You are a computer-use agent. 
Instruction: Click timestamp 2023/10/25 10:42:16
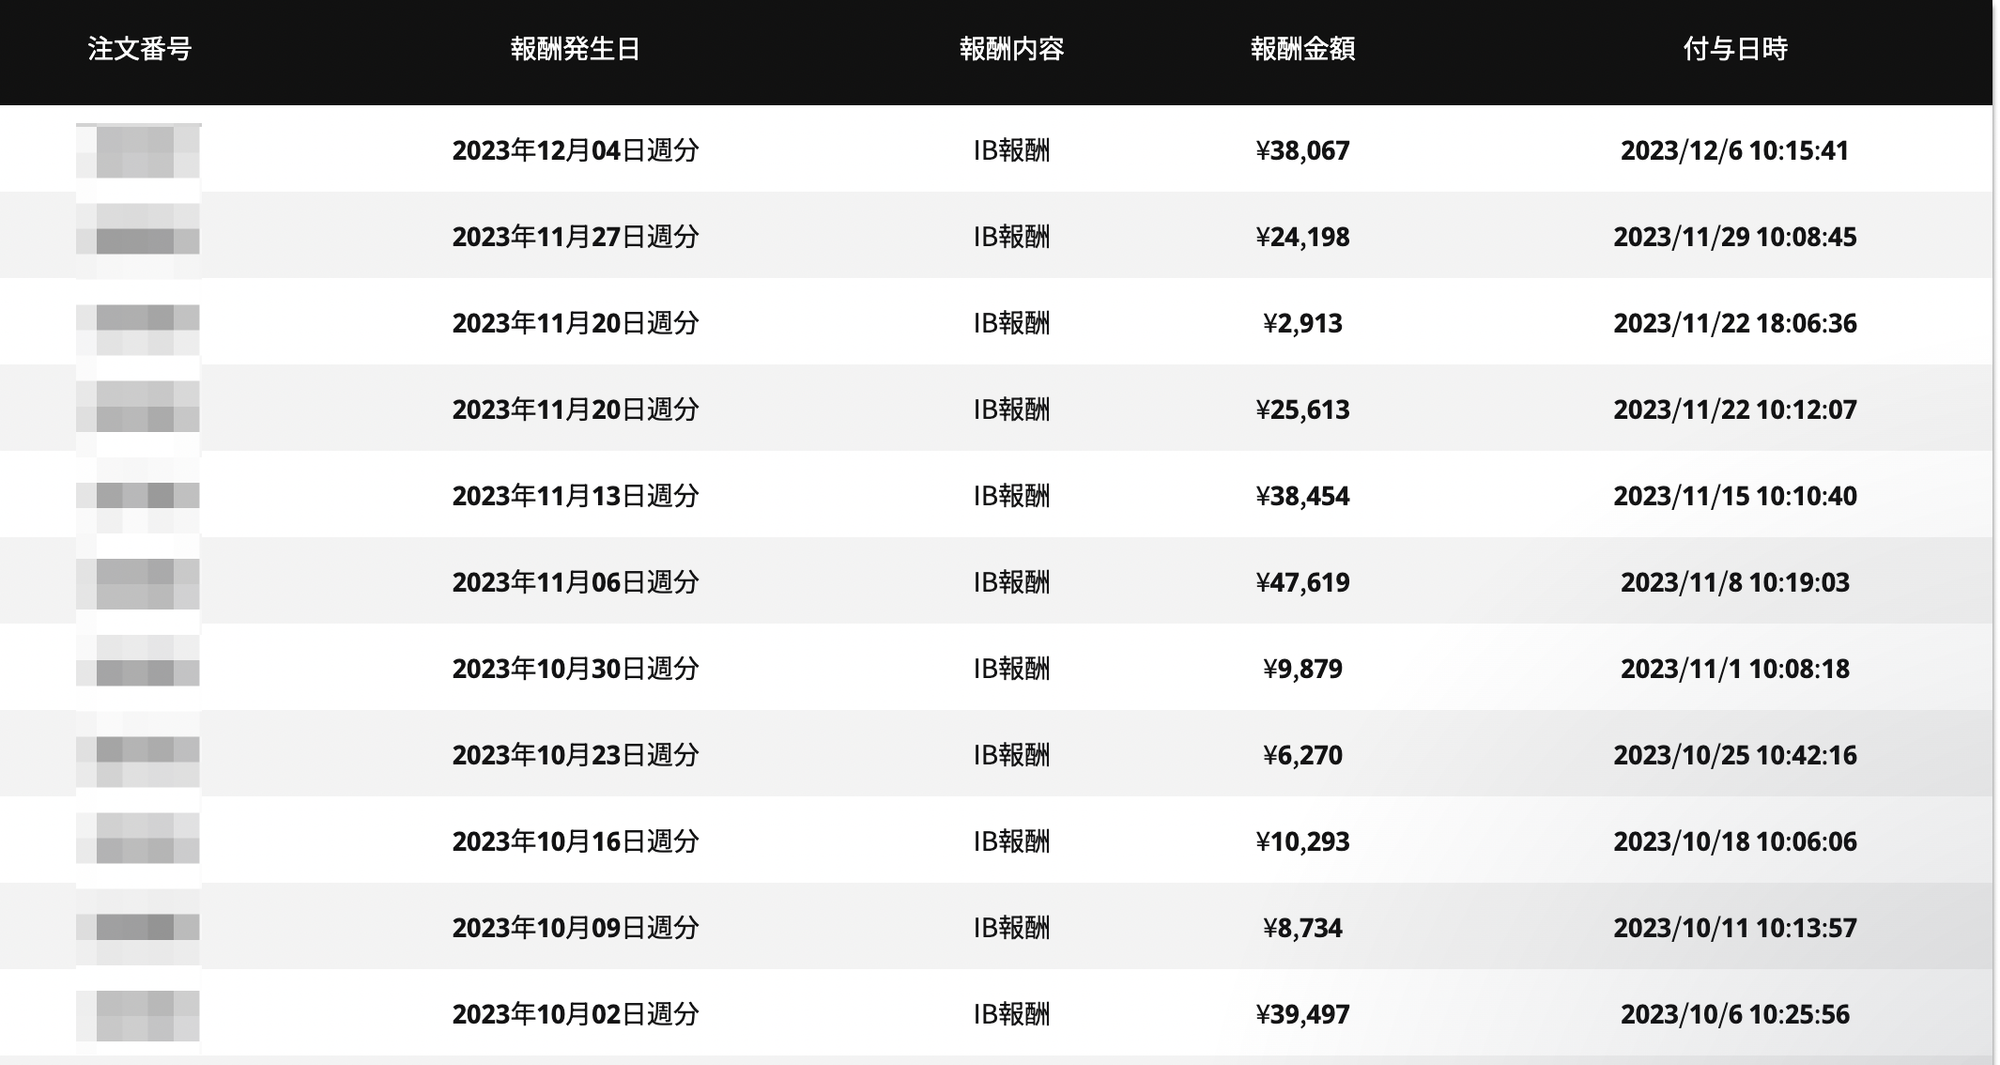click(1735, 755)
